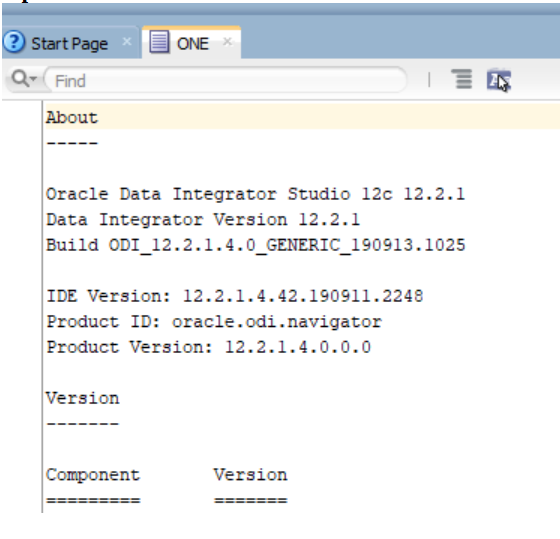Click the Build ODI_12.2.1.4.0_GENERIC text line
Viewport: 560px width, 539px height.
tap(256, 245)
